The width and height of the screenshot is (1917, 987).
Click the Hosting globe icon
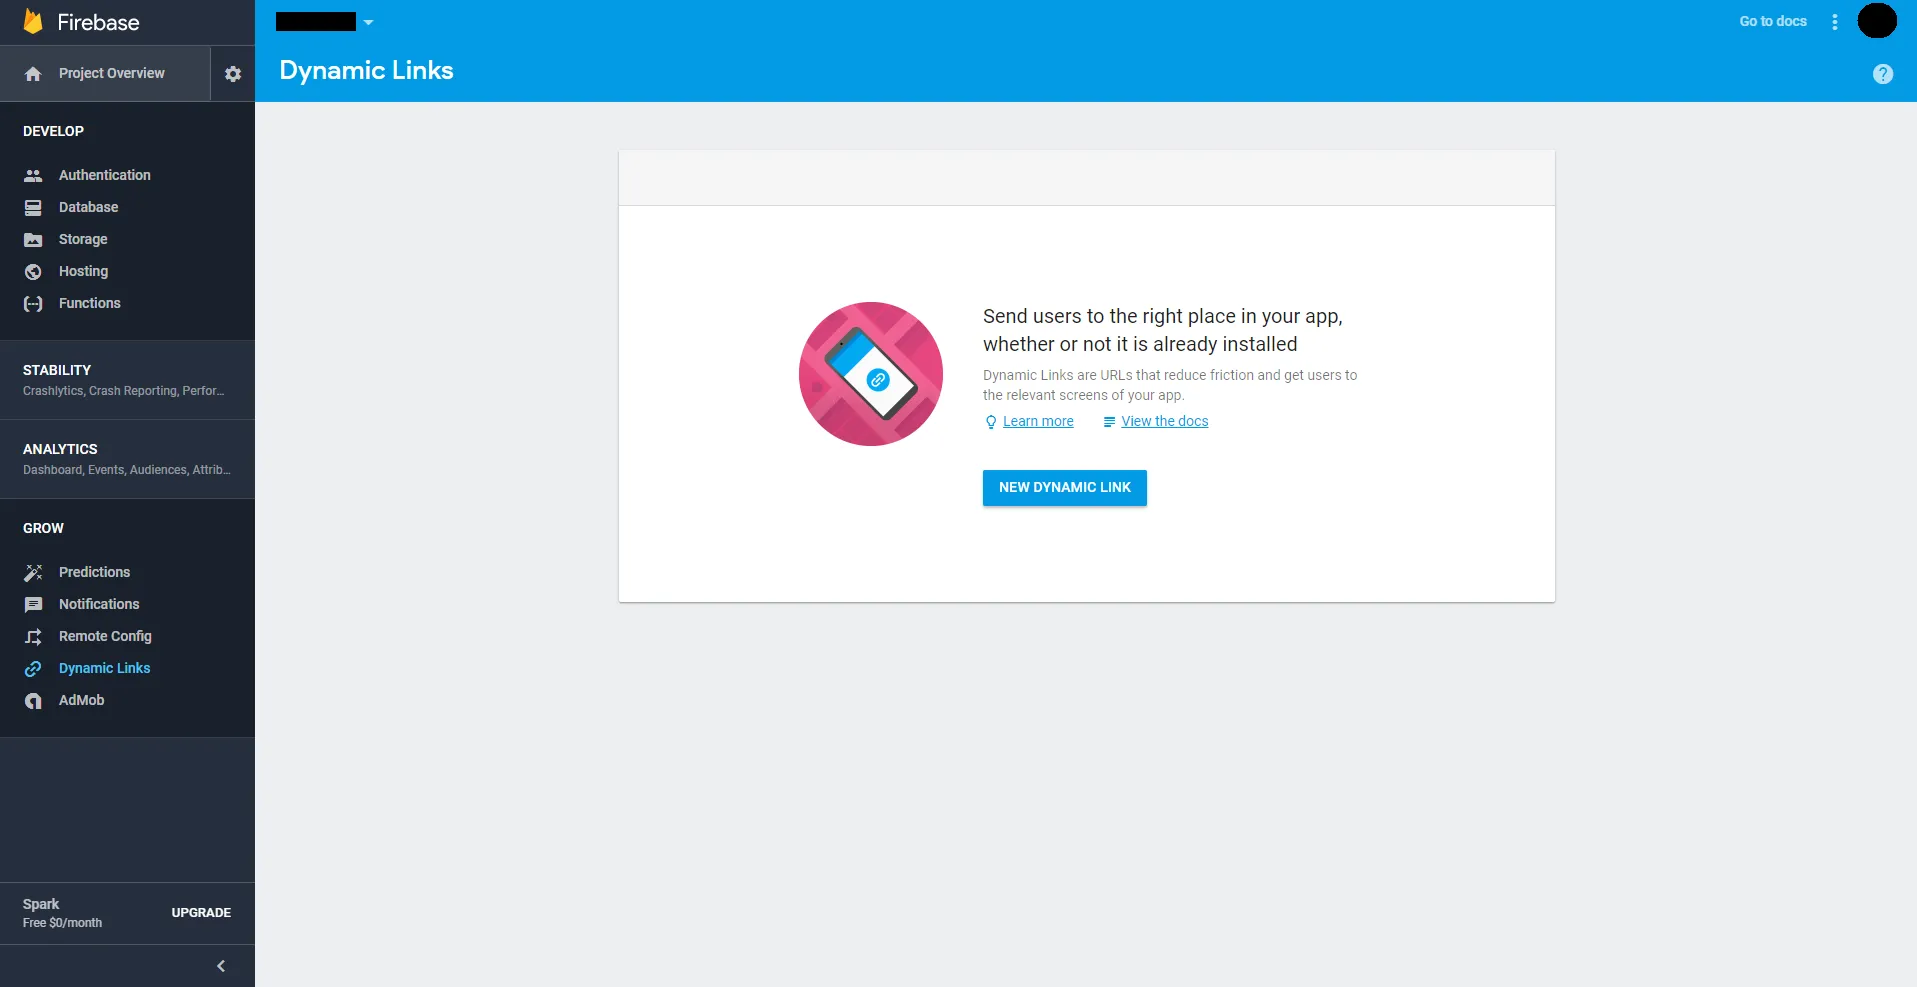pyautogui.click(x=33, y=271)
